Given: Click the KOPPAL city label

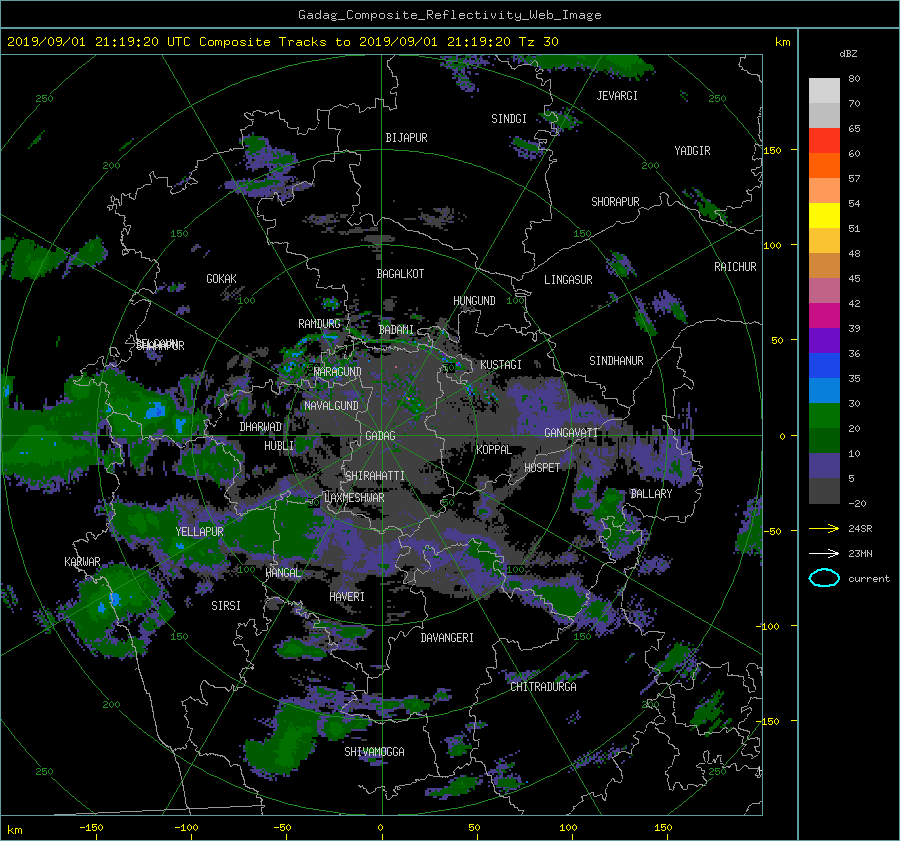Looking at the screenshot, I should (x=494, y=449).
